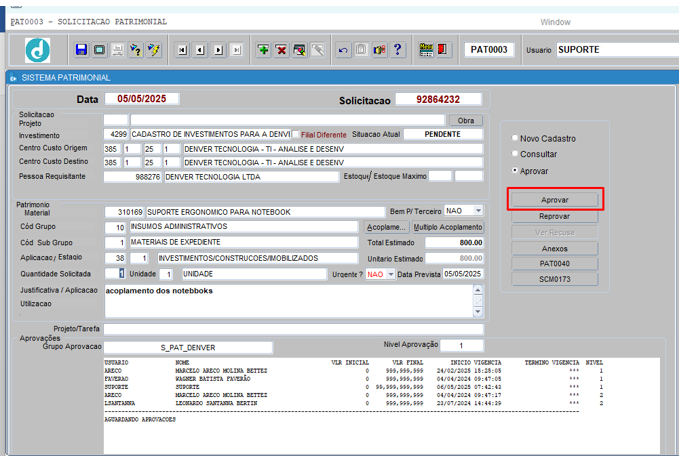Click the Material code field 310169
The image size is (684, 459).
(124, 212)
